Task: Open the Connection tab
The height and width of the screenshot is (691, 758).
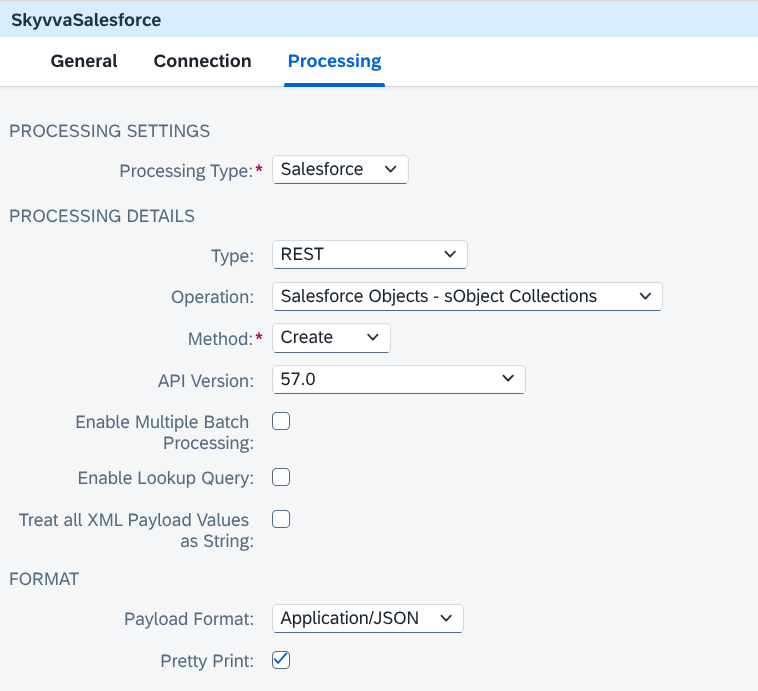Action: [202, 61]
